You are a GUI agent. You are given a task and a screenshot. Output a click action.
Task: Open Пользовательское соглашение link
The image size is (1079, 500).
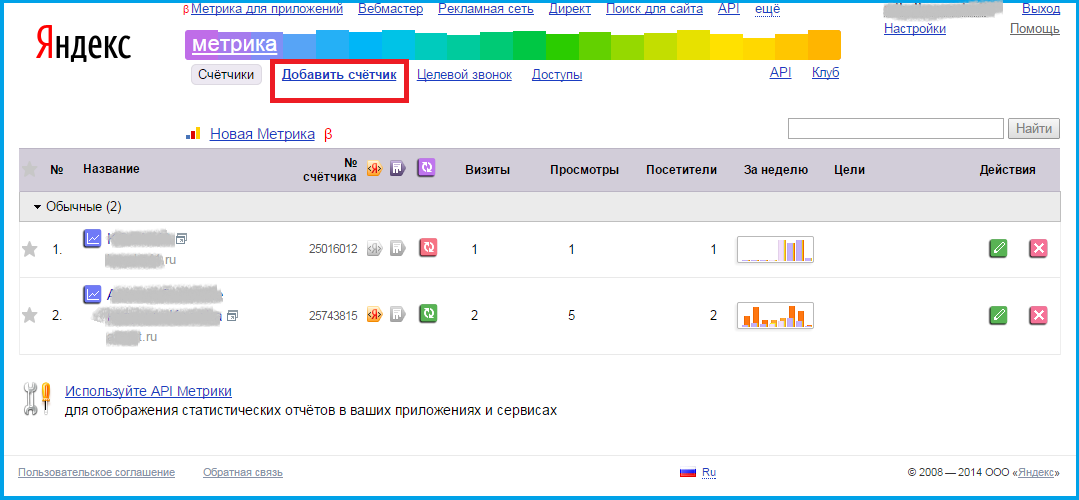click(x=96, y=472)
